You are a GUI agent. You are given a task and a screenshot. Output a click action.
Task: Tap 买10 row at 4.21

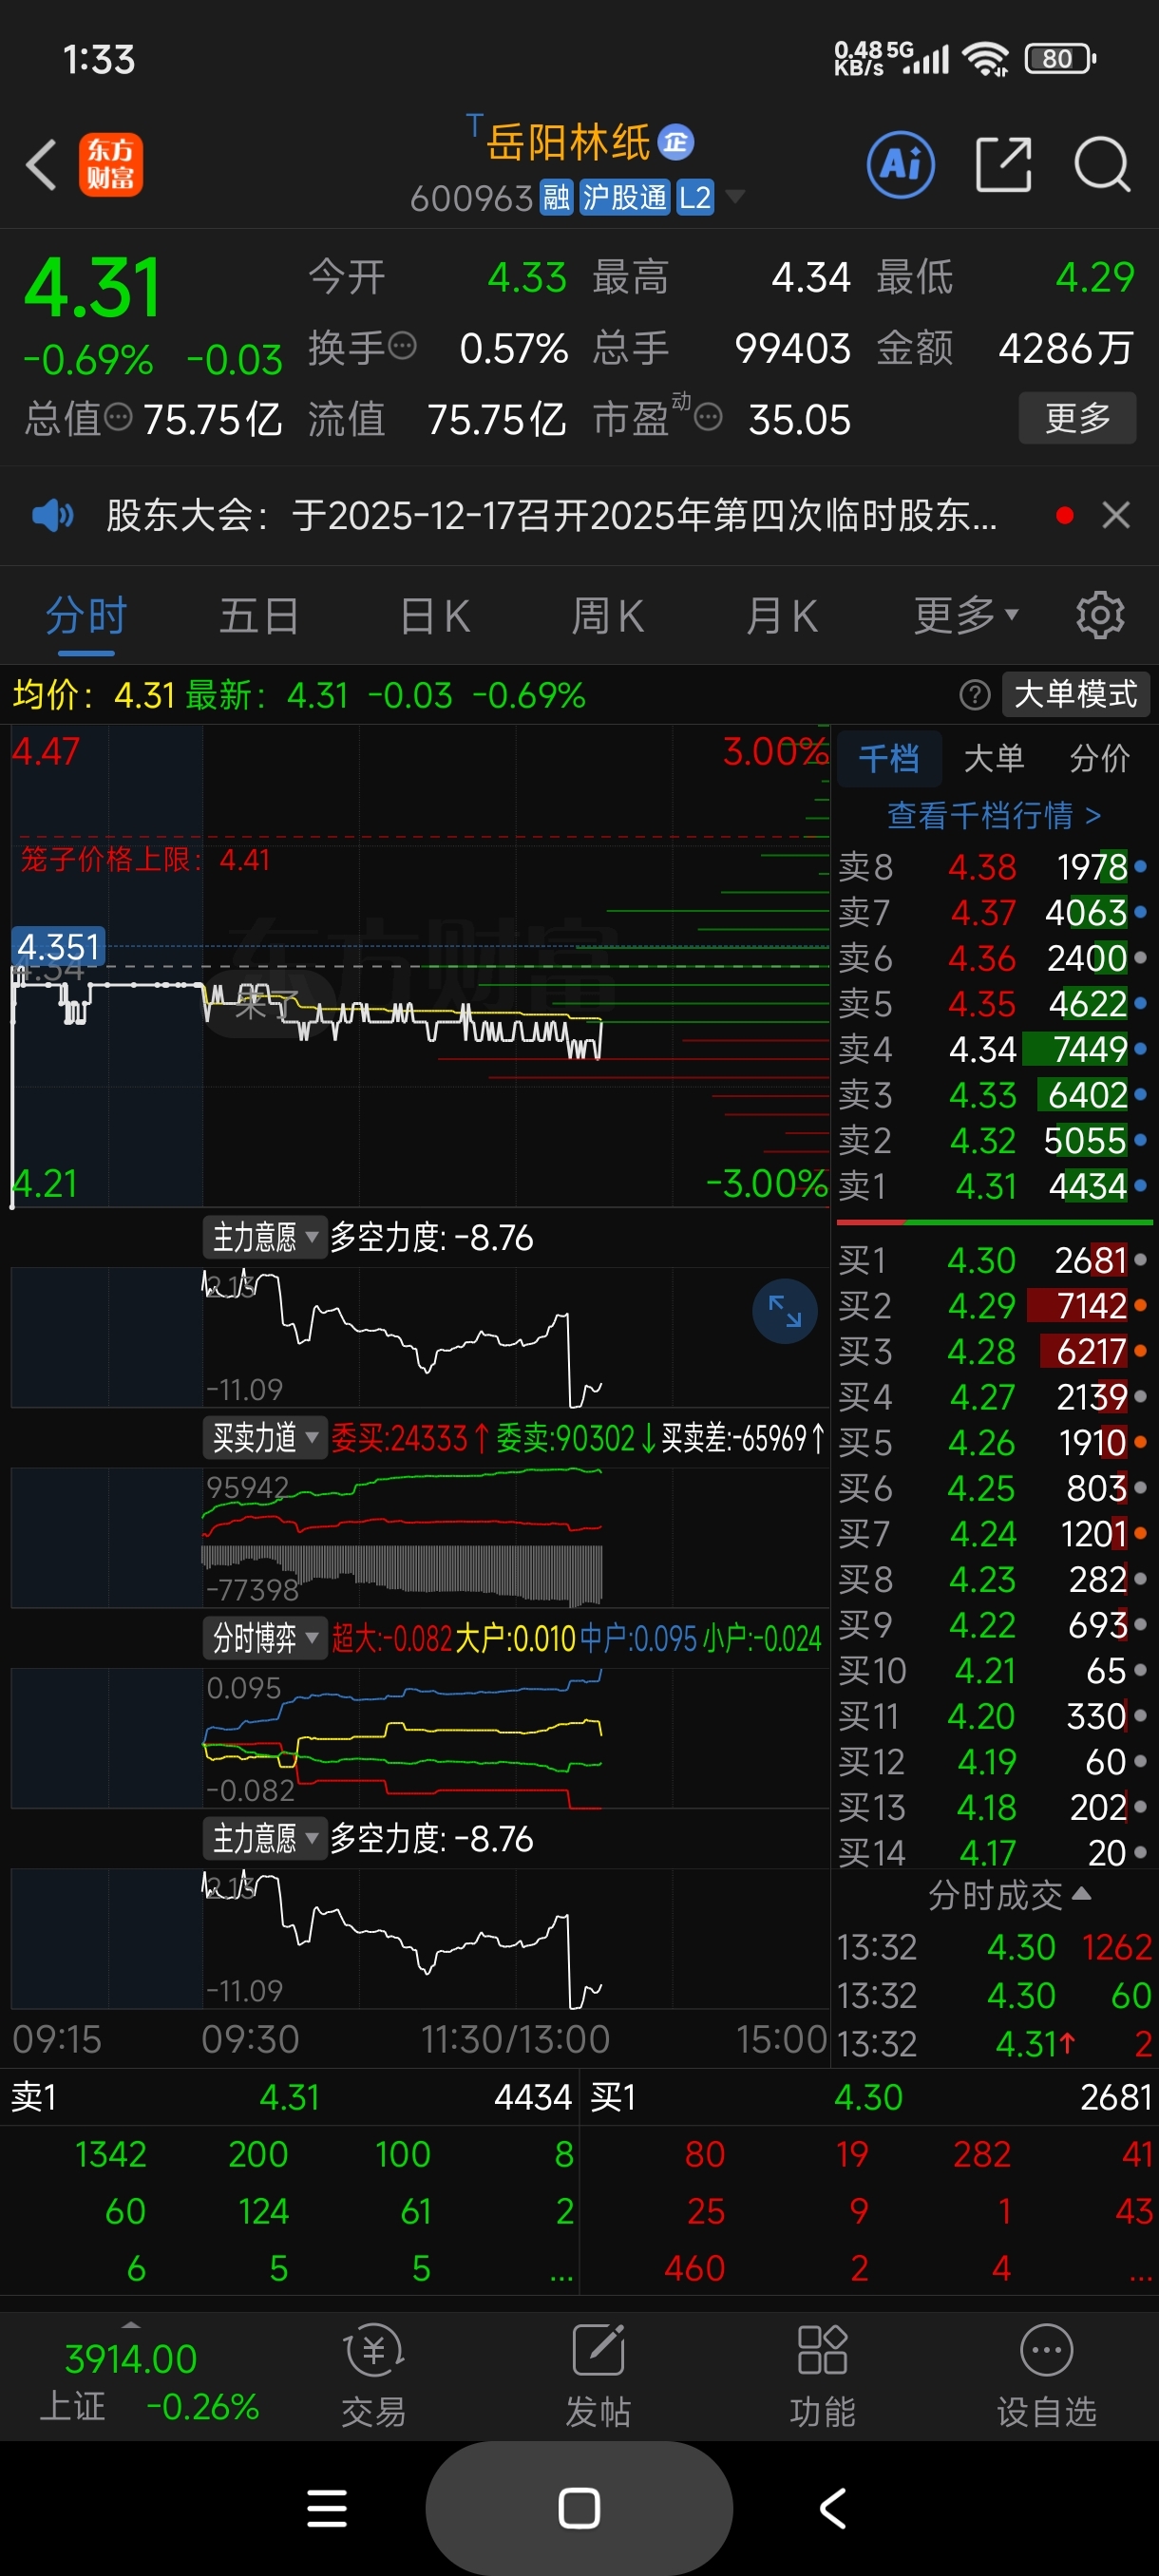tap(993, 1670)
